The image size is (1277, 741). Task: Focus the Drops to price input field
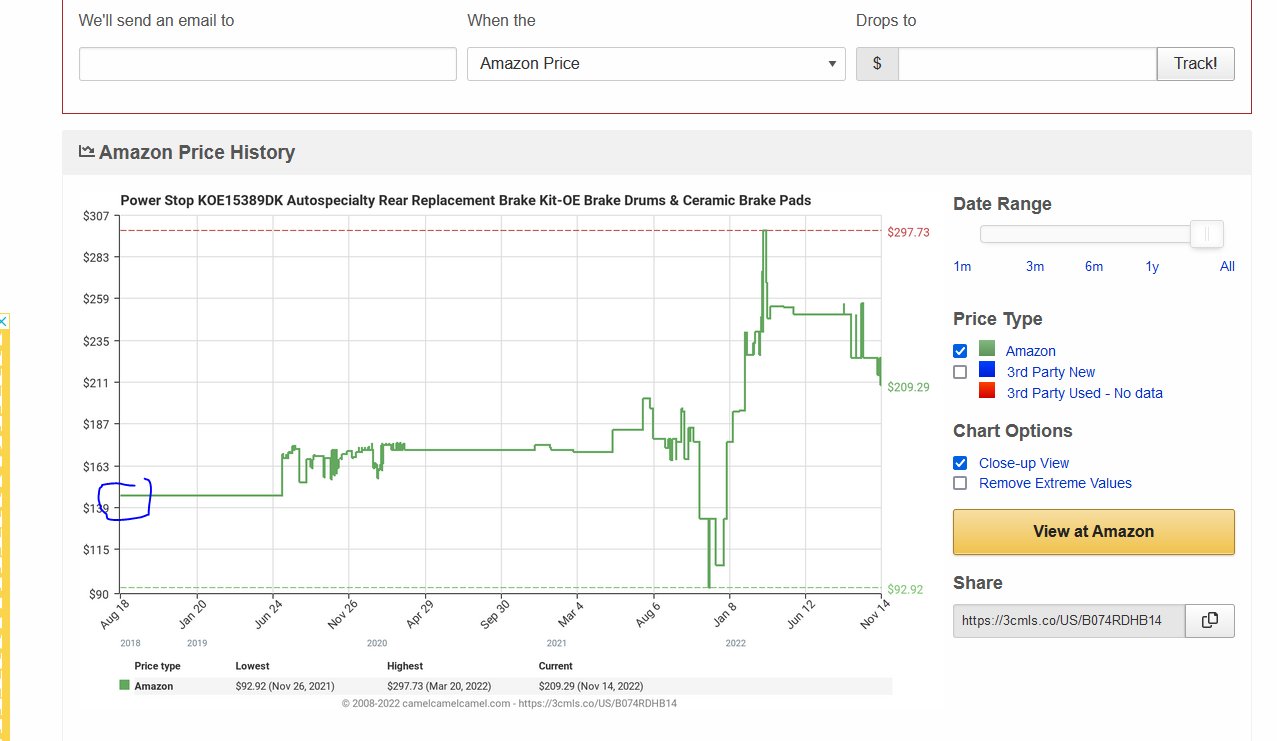[x=1027, y=64]
